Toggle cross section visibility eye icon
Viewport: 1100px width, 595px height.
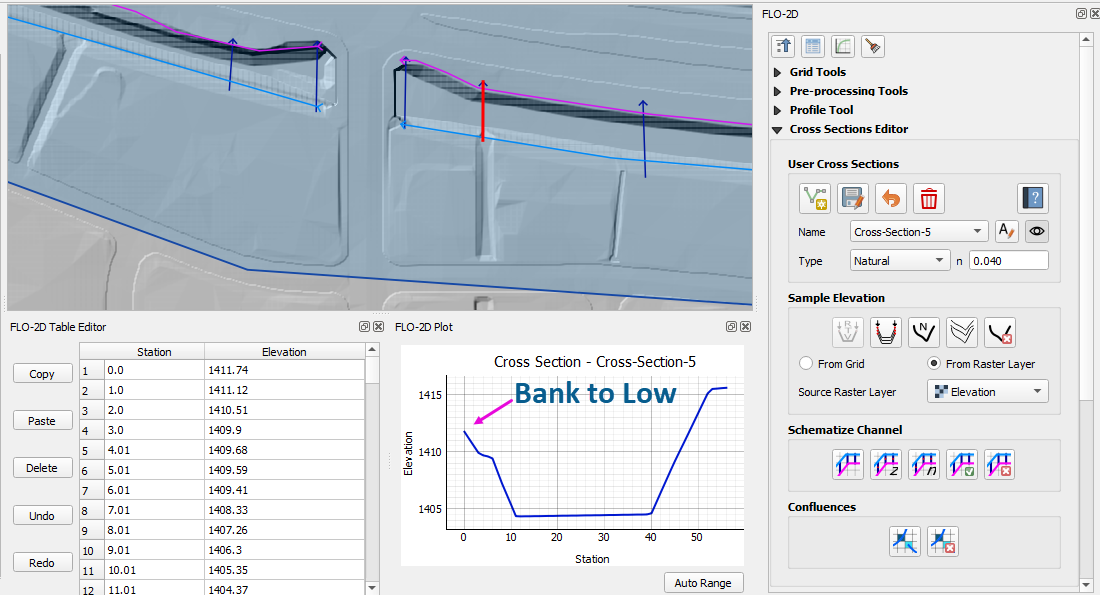coord(1037,231)
